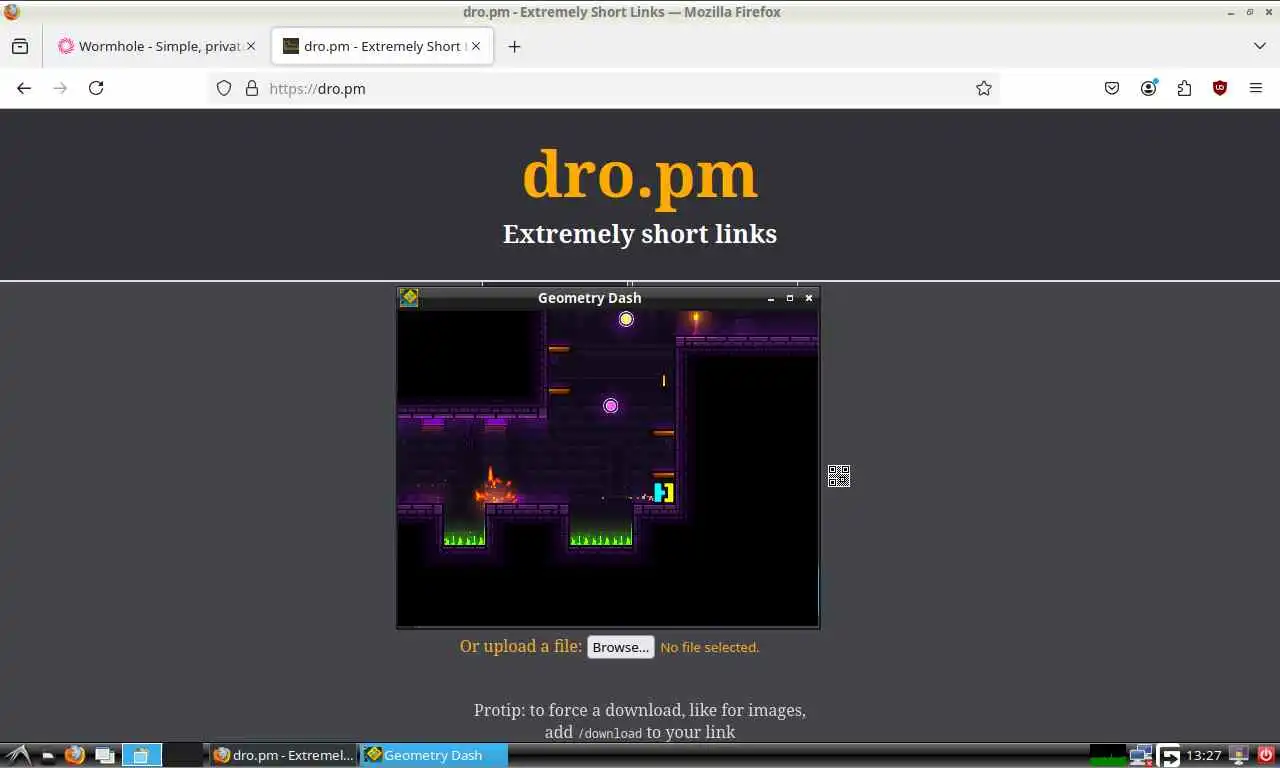Reload the dro.pm page

(x=96, y=88)
